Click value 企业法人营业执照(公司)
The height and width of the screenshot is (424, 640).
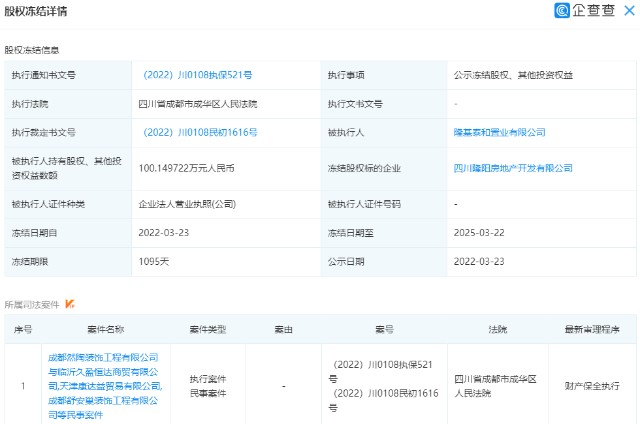[187, 204]
